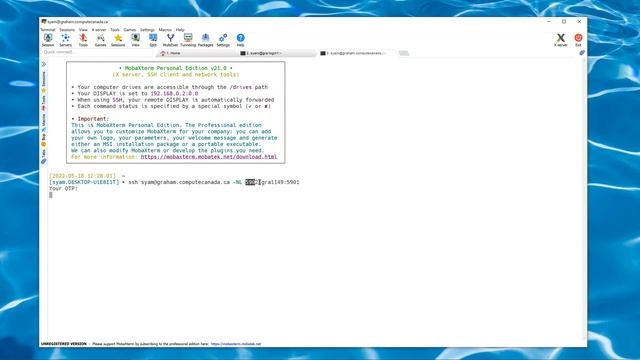This screenshot has width=640, height=360.
Task: Click the mobaxterm.mobatek.net link in status bar
Action: pos(236,344)
